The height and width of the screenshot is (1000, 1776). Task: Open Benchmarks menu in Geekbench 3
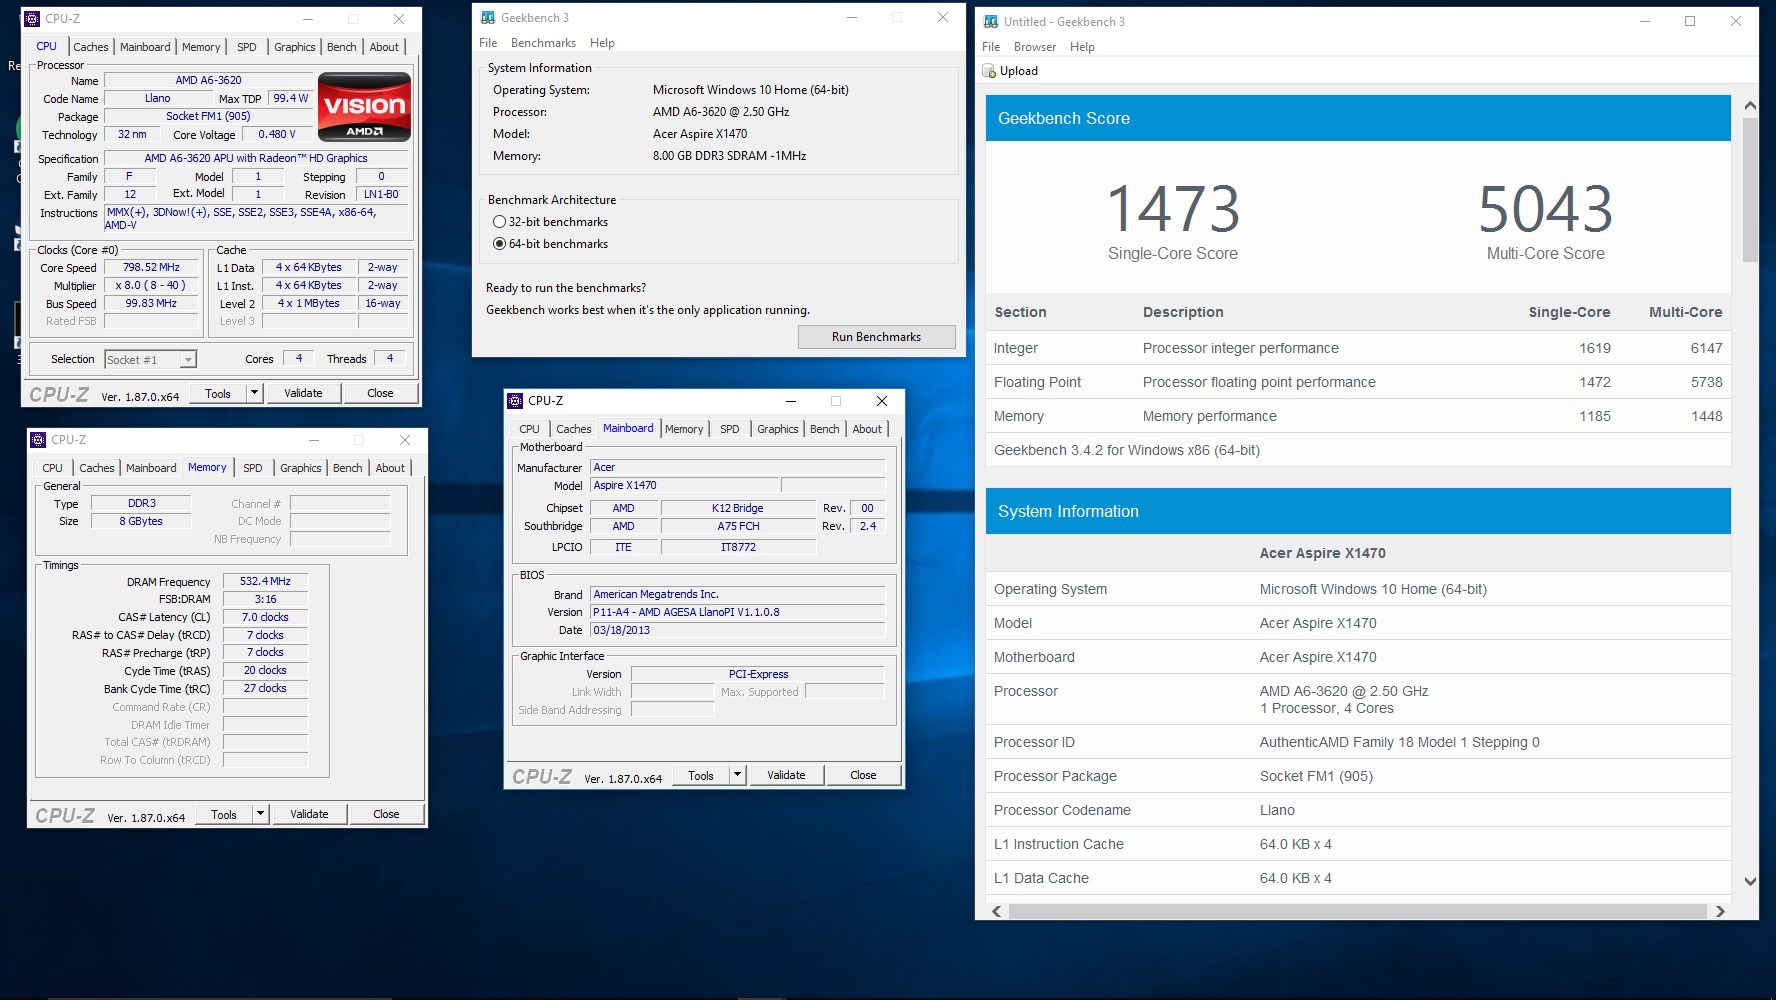[x=543, y=43]
